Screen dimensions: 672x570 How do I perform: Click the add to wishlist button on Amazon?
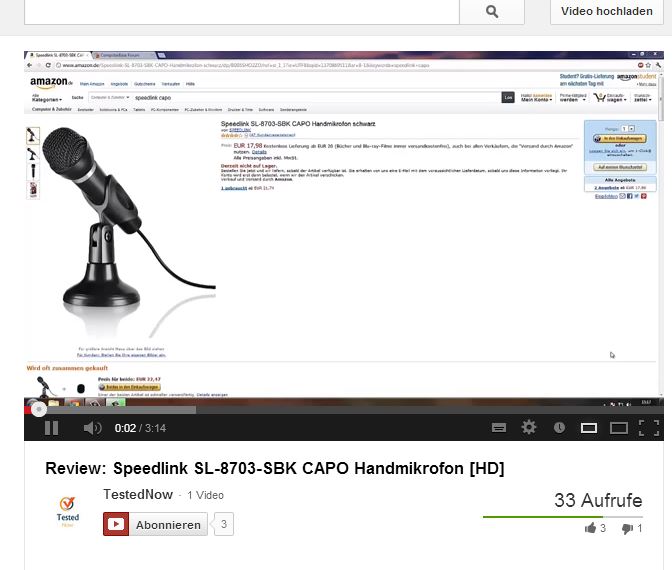coord(620,167)
